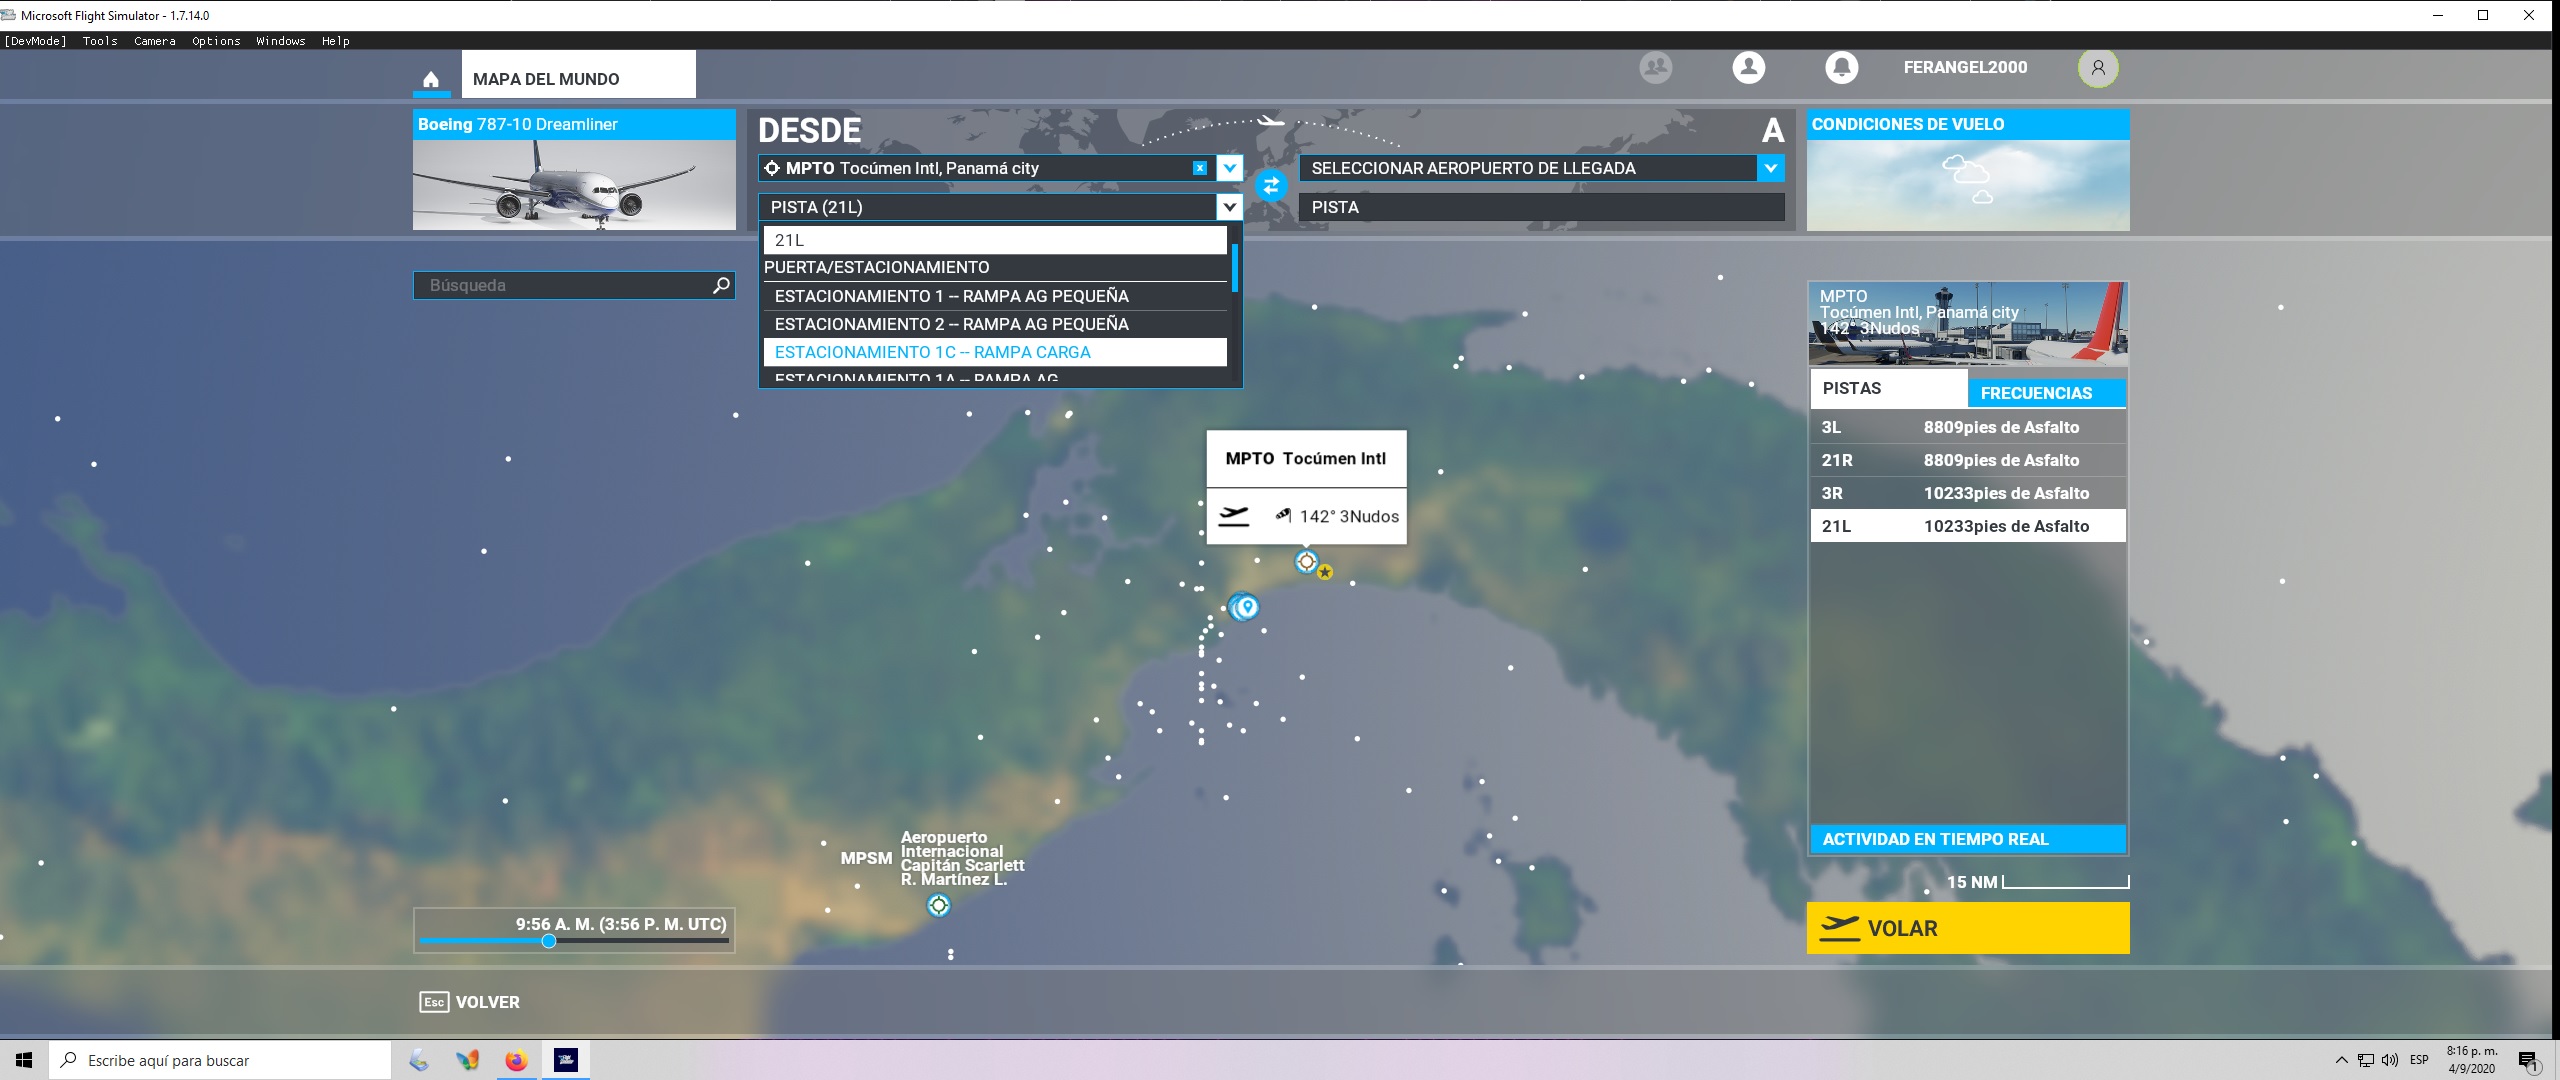Open the user profile icon
2560x1080 pixels.
1749,67
